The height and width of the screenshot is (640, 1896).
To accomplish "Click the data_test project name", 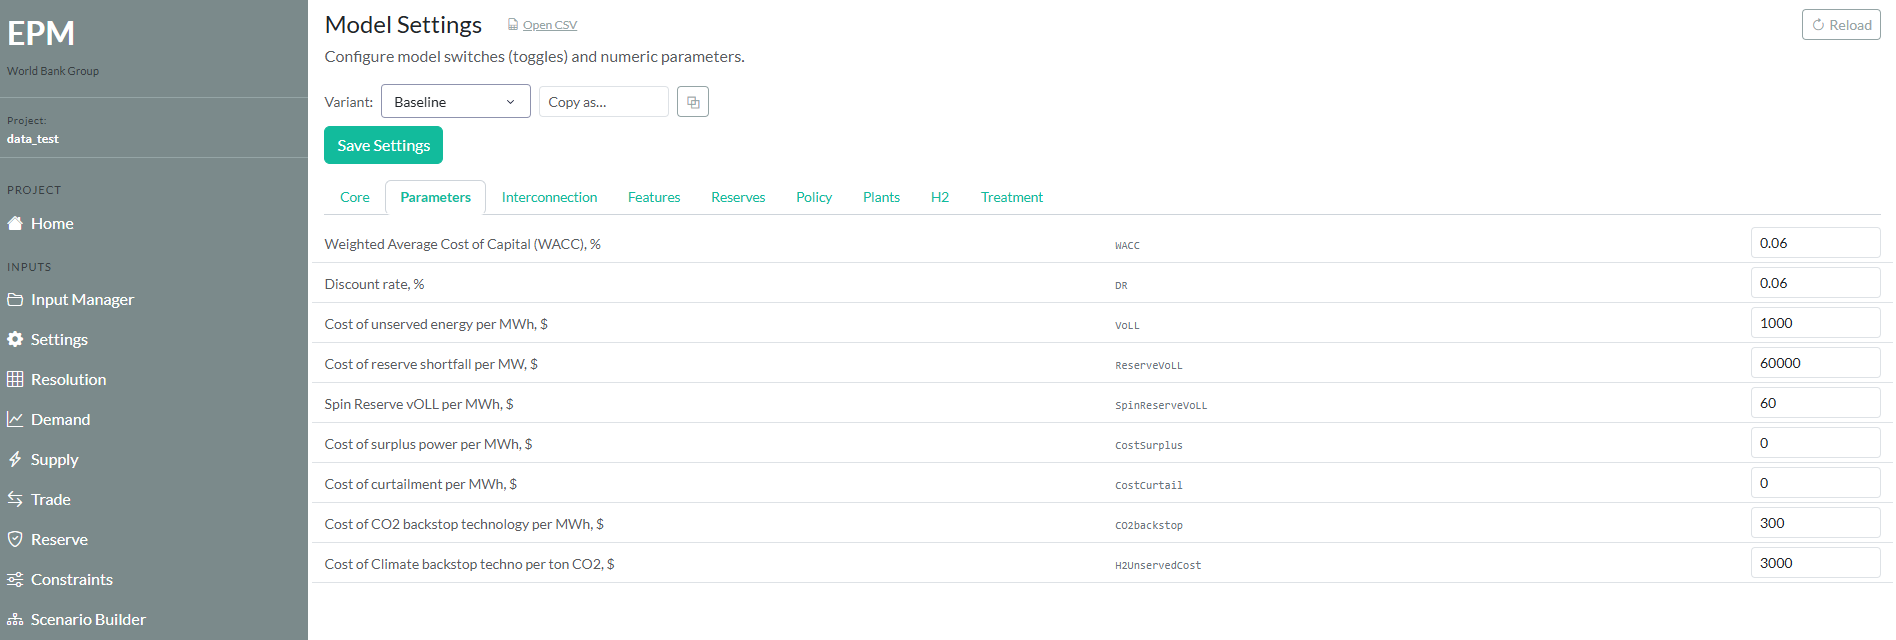I will coord(33,139).
